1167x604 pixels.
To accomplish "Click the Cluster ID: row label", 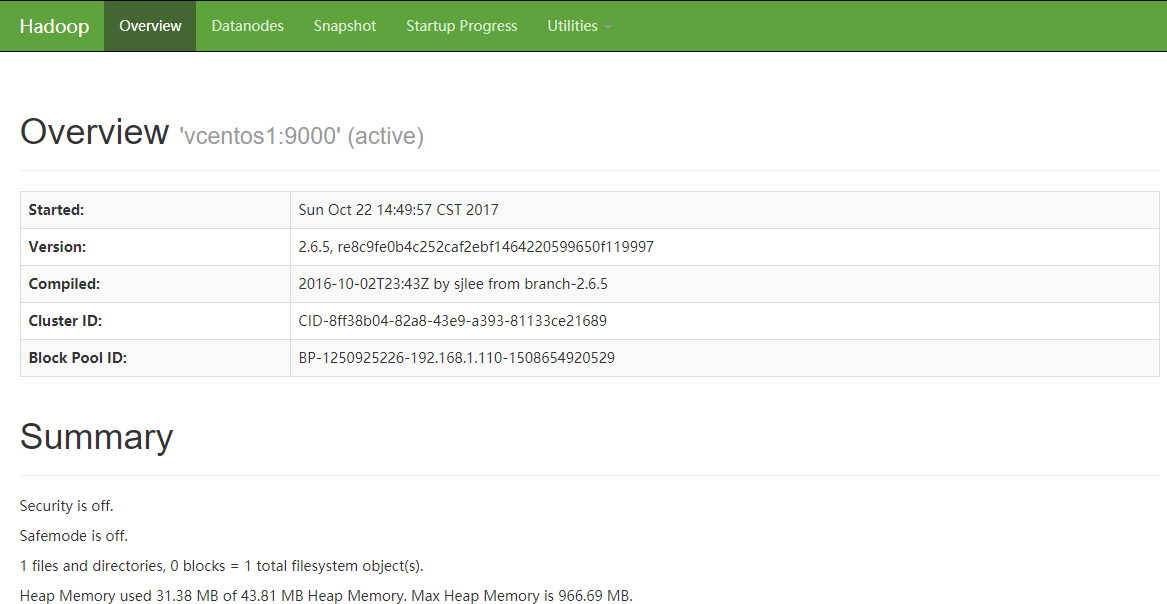I will pyautogui.click(x=65, y=321).
